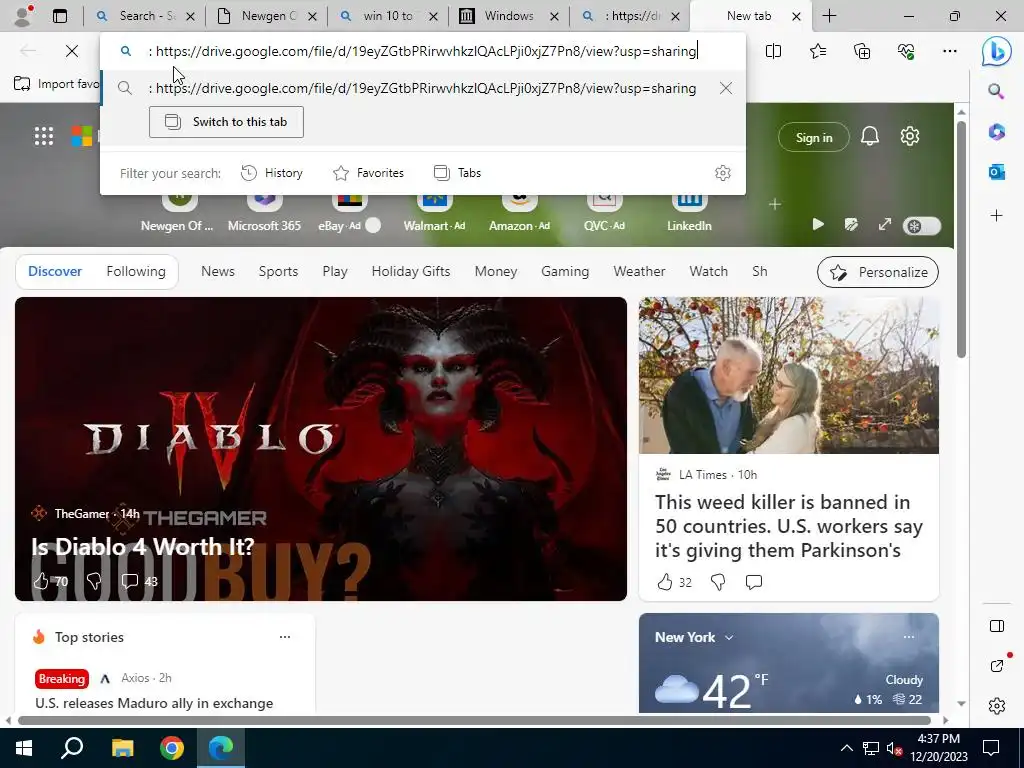Show hidden system tray icons

tap(846, 748)
